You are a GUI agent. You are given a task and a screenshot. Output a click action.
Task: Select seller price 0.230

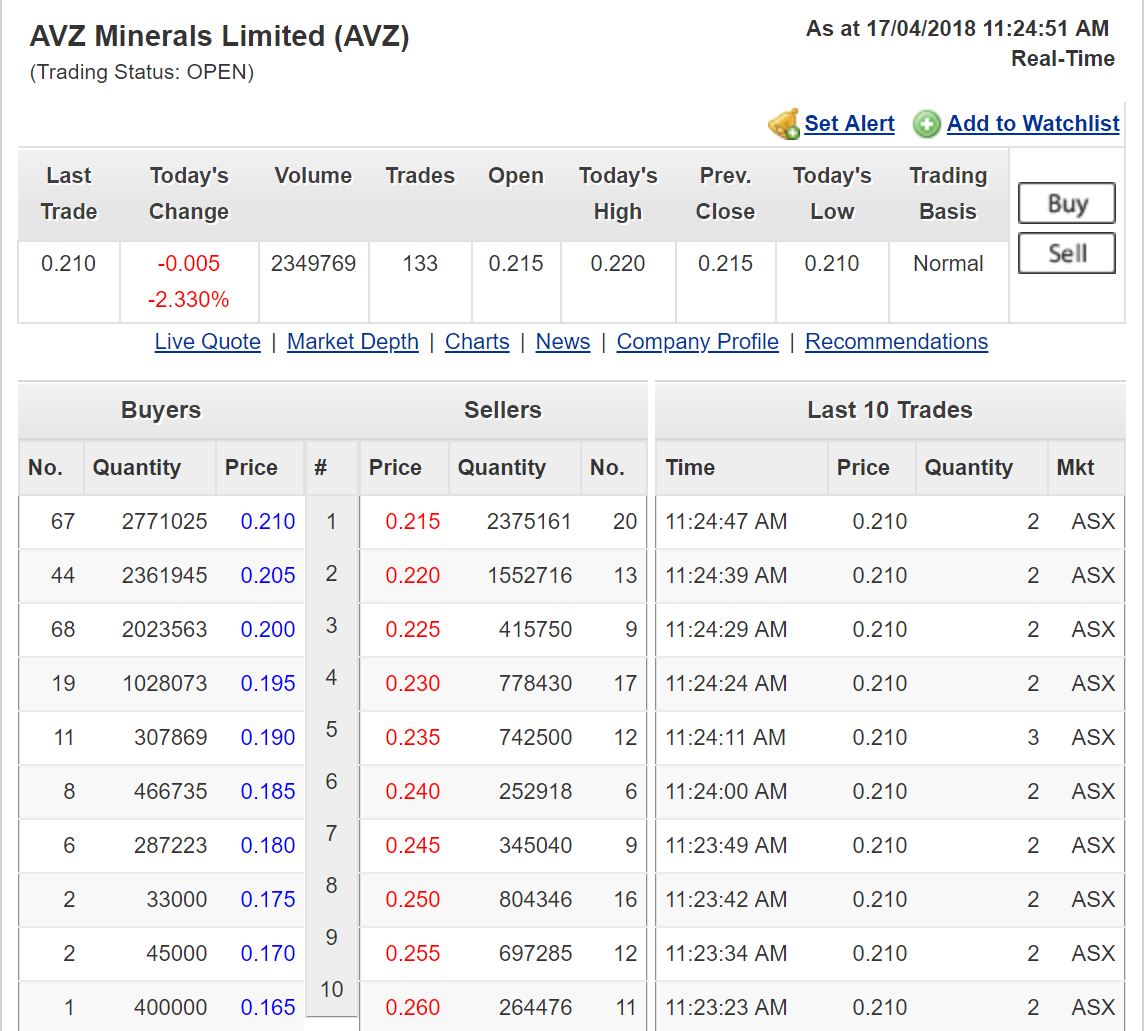(x=413, y=684)
